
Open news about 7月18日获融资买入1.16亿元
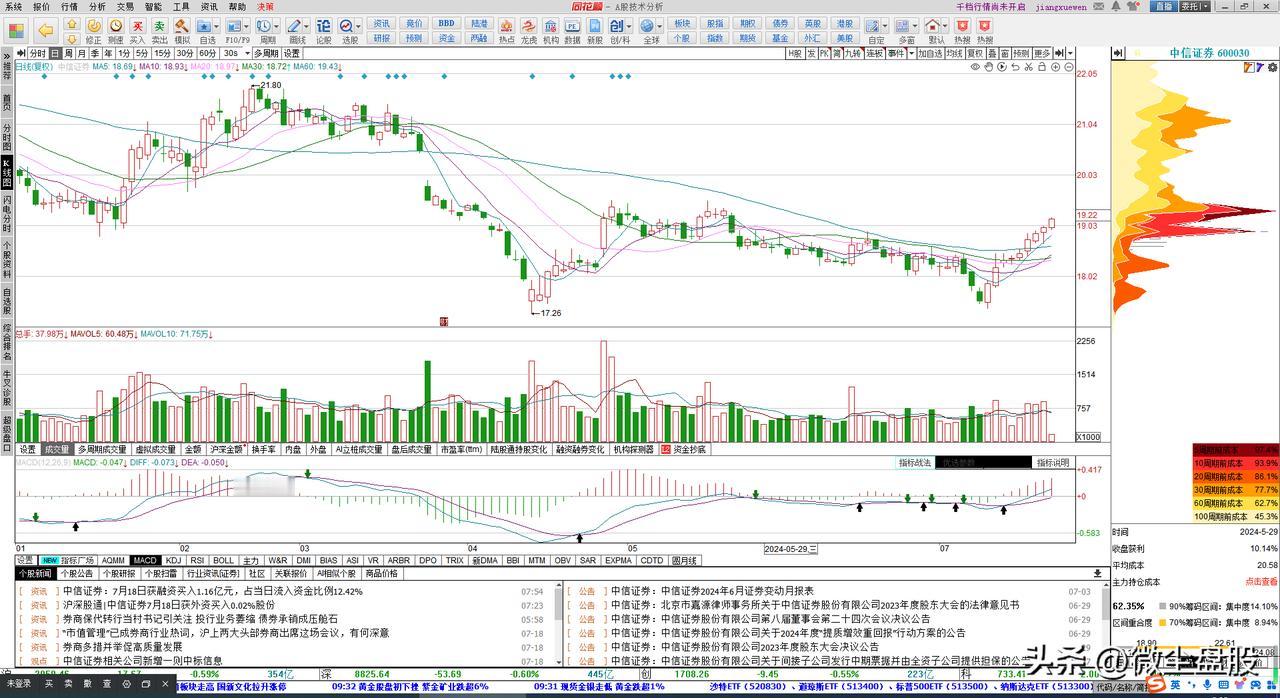tap(212, 591)
